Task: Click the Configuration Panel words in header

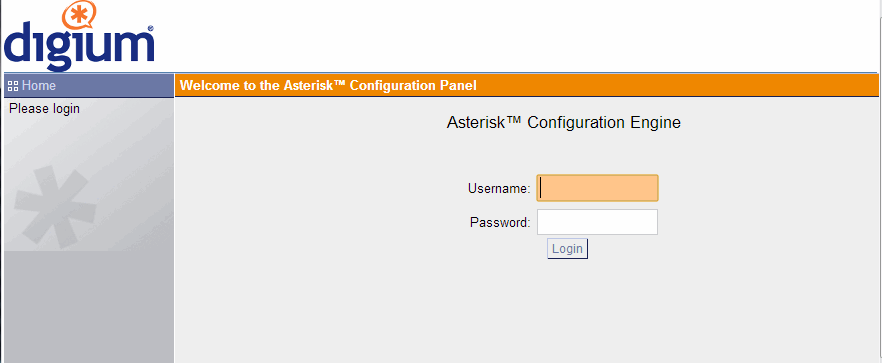Action: (x=413, y=86)
